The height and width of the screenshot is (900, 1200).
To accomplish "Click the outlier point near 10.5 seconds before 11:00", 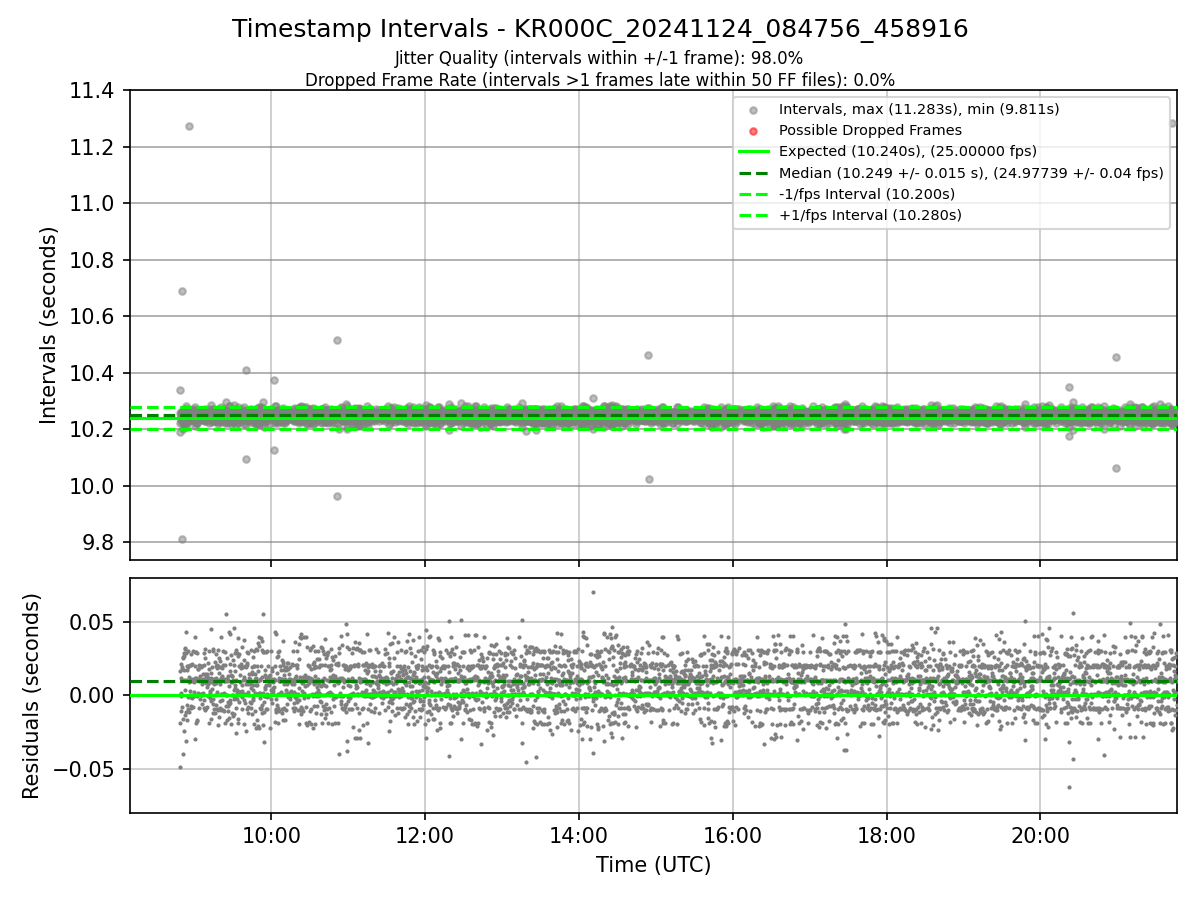I will 337,340.
